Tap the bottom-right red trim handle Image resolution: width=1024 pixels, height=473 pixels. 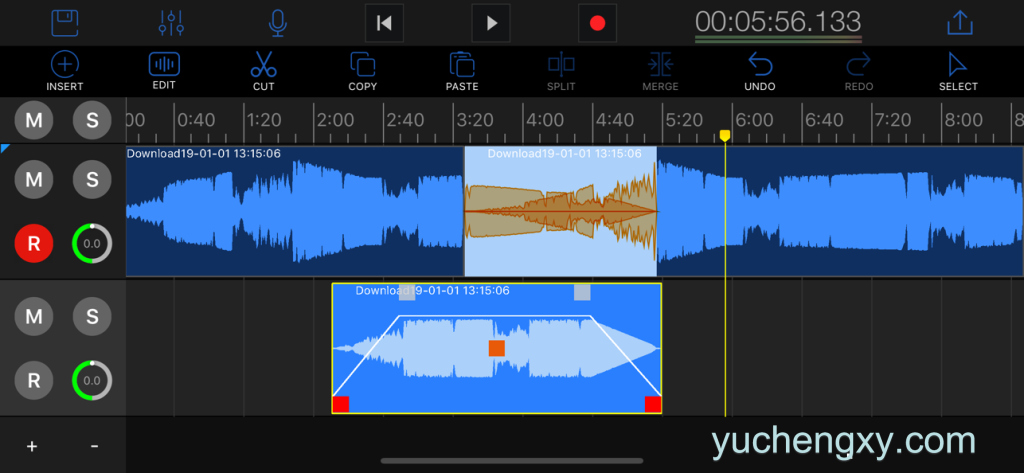pyautogui.click(x=653, y=404)
